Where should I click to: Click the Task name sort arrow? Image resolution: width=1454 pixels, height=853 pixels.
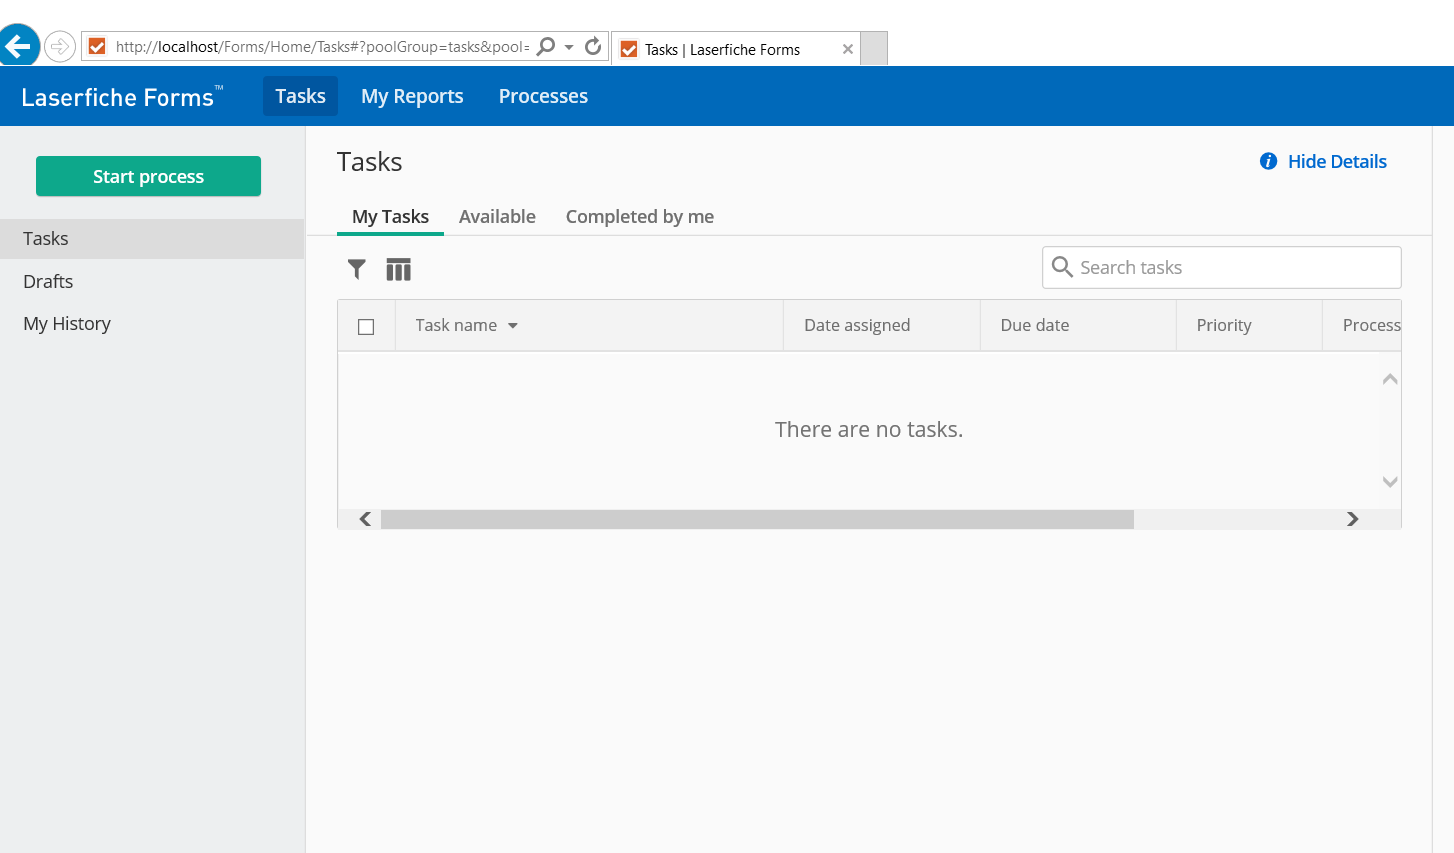(x=513, y=326)
